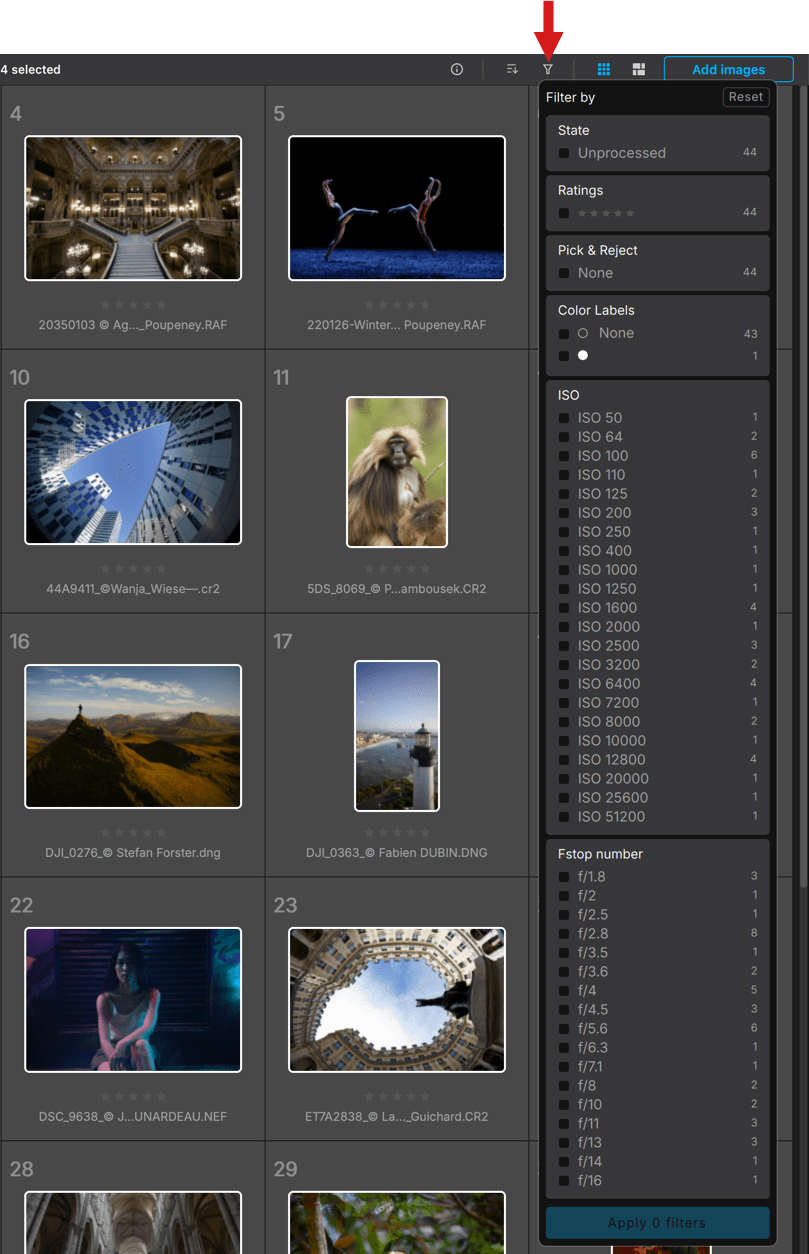Check the Pick & Reject None filter
Viewport: 809px width, 1254px height.
click(564, 273)
